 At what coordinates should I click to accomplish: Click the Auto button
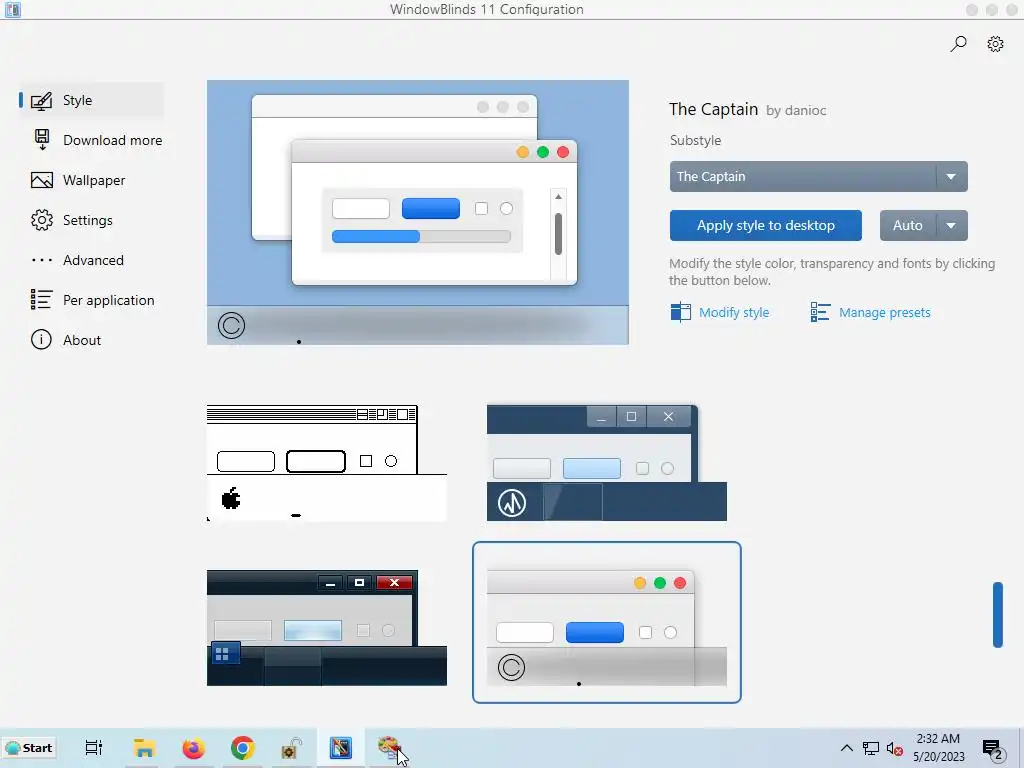point(908,225)
